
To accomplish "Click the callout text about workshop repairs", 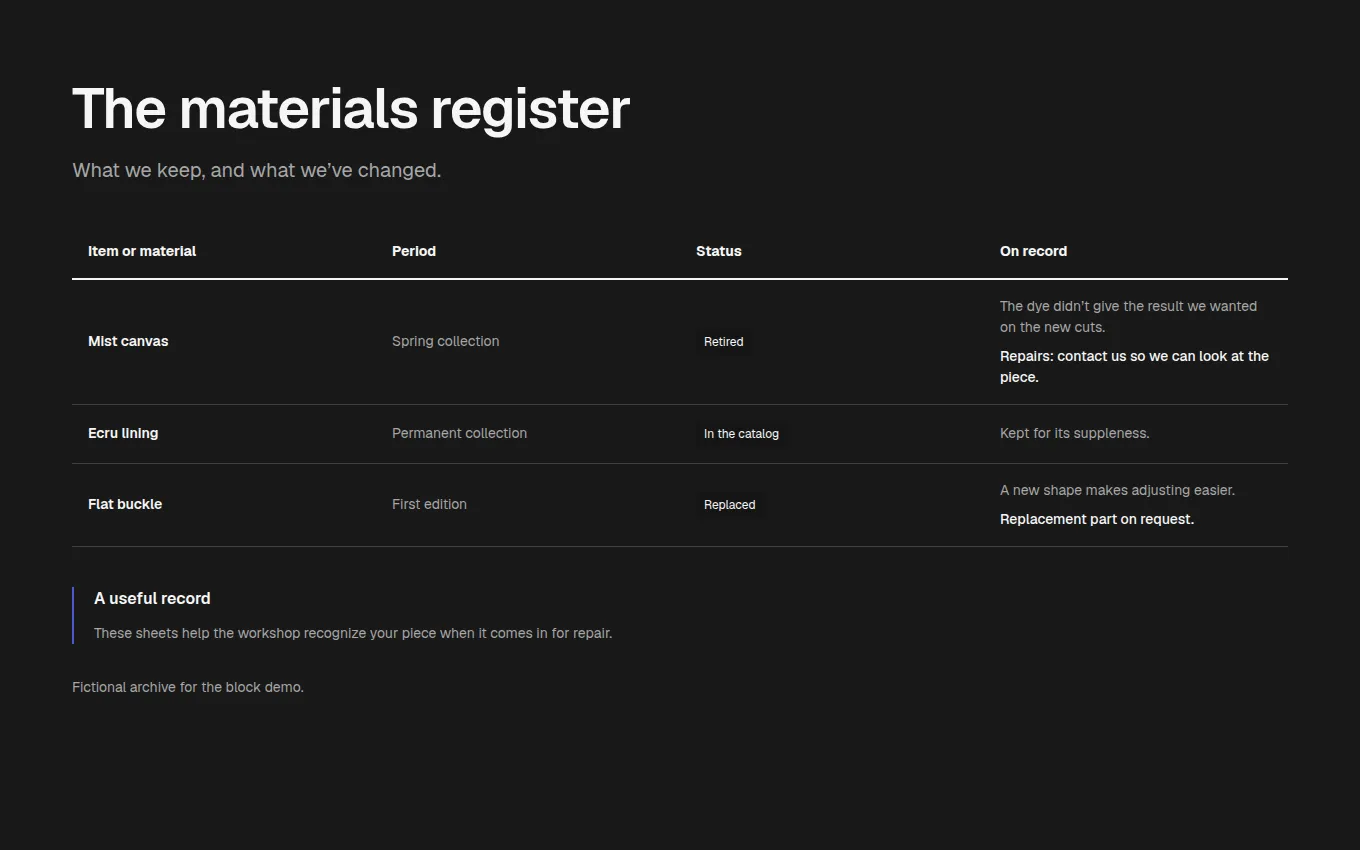I will [x=353, y=633].
